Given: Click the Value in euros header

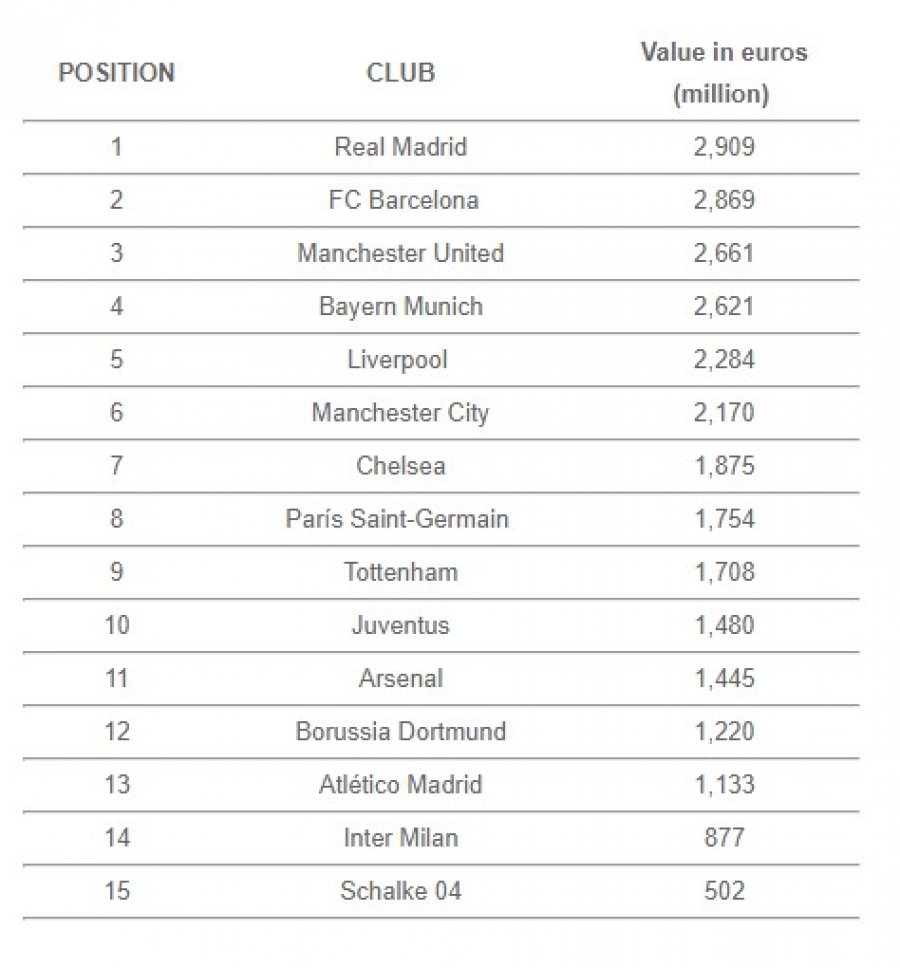Looking at the screenshot, I should 723,73.
